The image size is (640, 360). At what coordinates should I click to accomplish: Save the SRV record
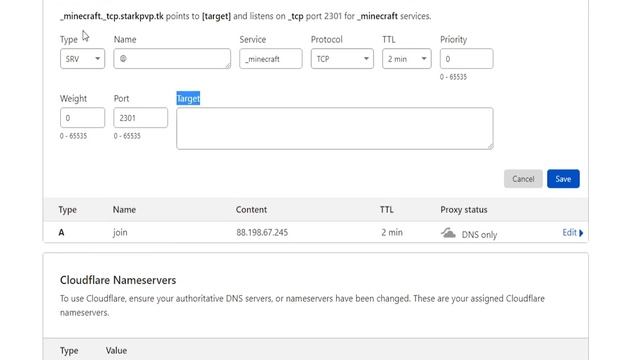click(563, 179)
